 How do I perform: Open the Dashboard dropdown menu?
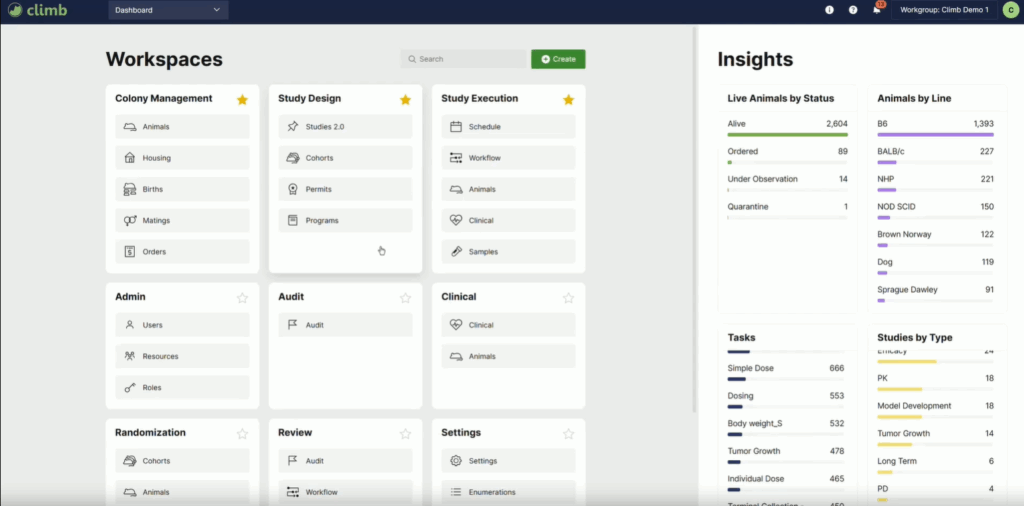(168, 10)
